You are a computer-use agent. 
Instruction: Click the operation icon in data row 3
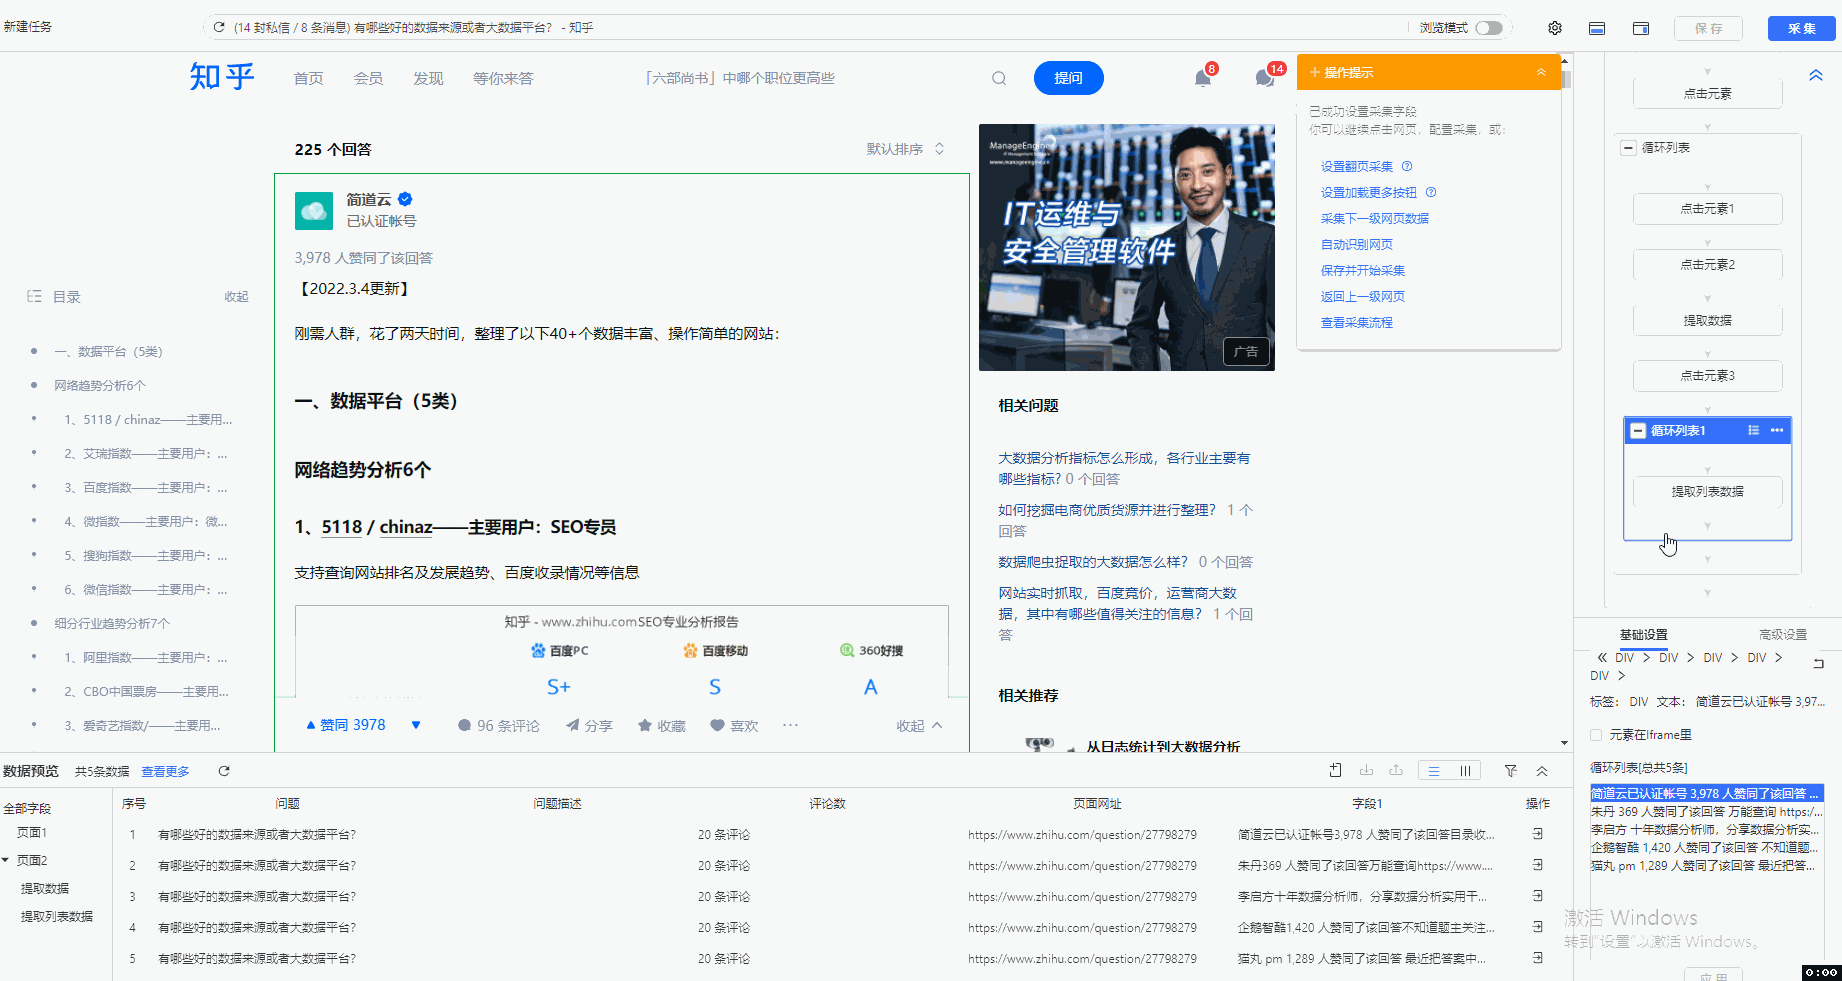click(1537, 896)
